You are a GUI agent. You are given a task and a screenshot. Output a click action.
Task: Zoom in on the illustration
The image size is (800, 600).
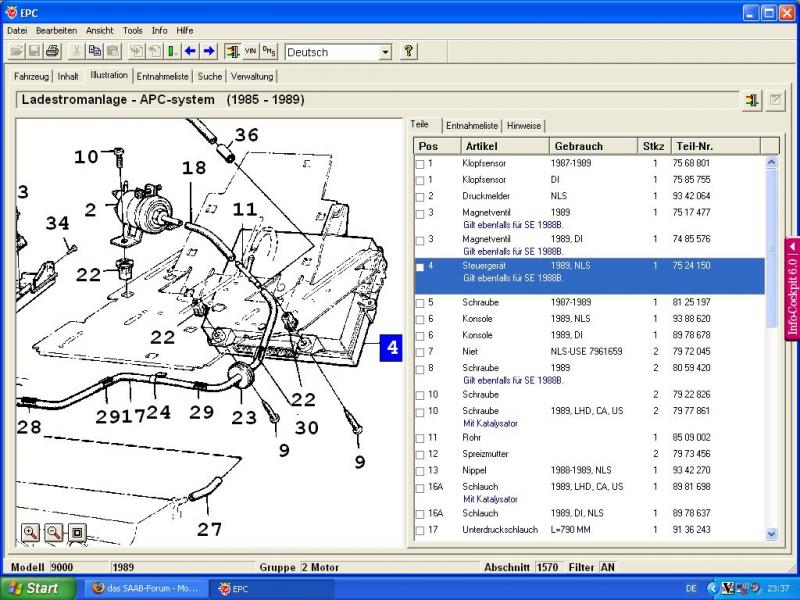click(x=31, y=533)
